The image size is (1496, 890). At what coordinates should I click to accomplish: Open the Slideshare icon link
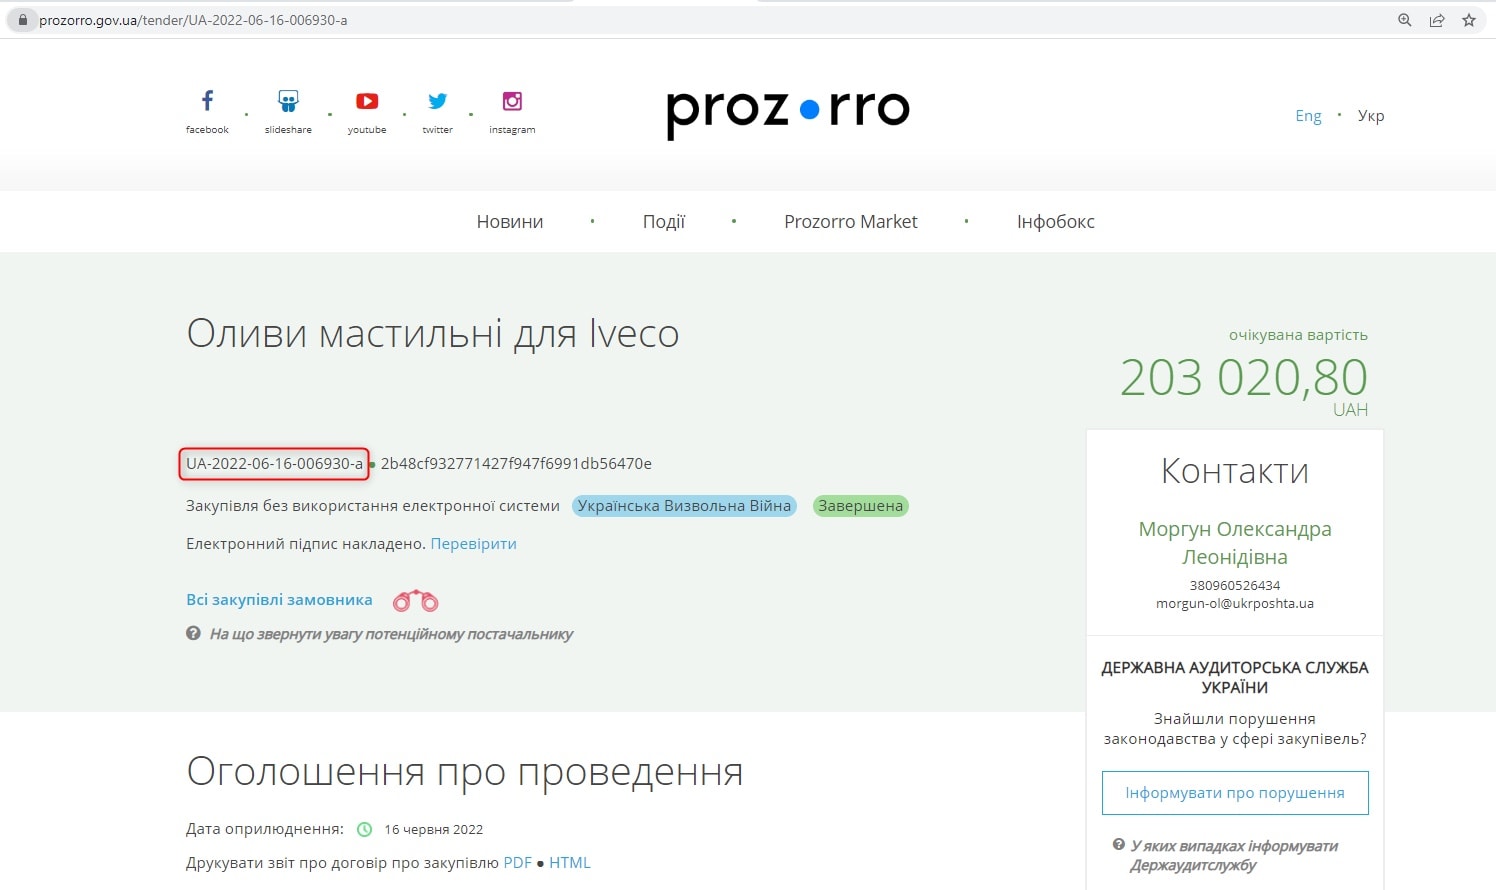point(288,101)
